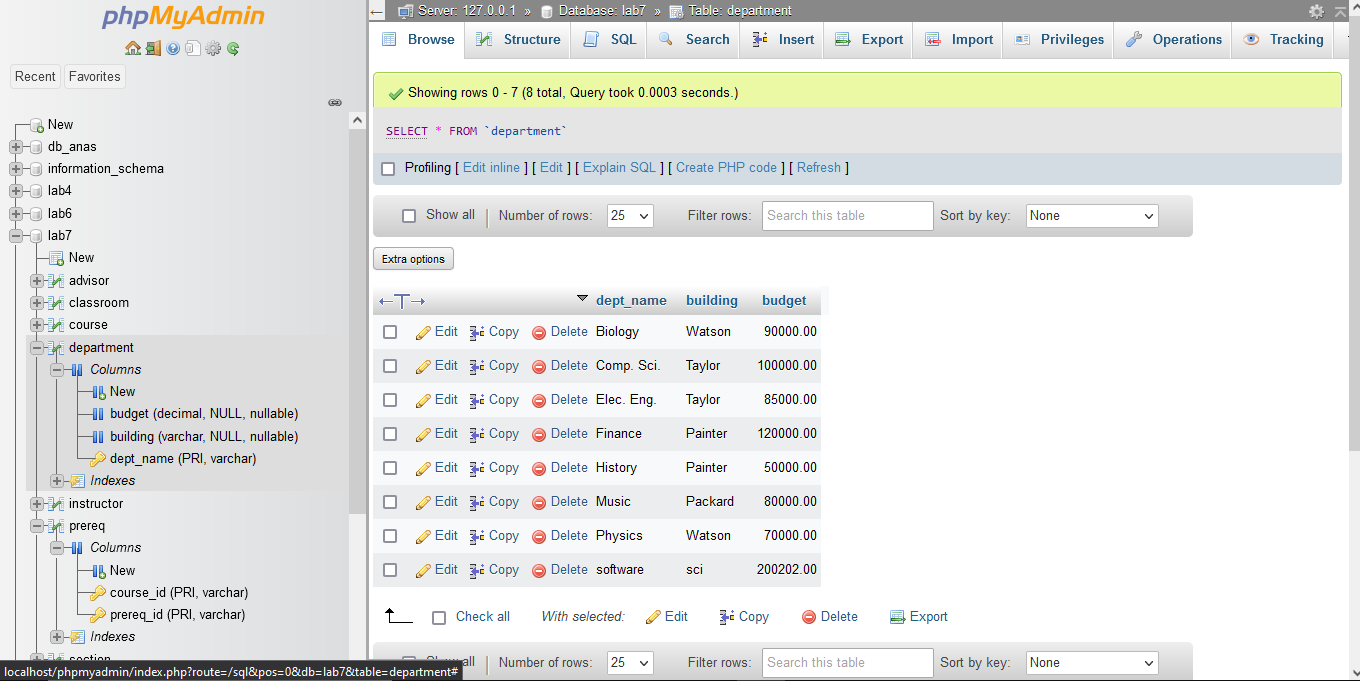The height and width of the screenshot is (681, 1360).
Task: Click the Create PHP code link
Action: coord(726,168)
